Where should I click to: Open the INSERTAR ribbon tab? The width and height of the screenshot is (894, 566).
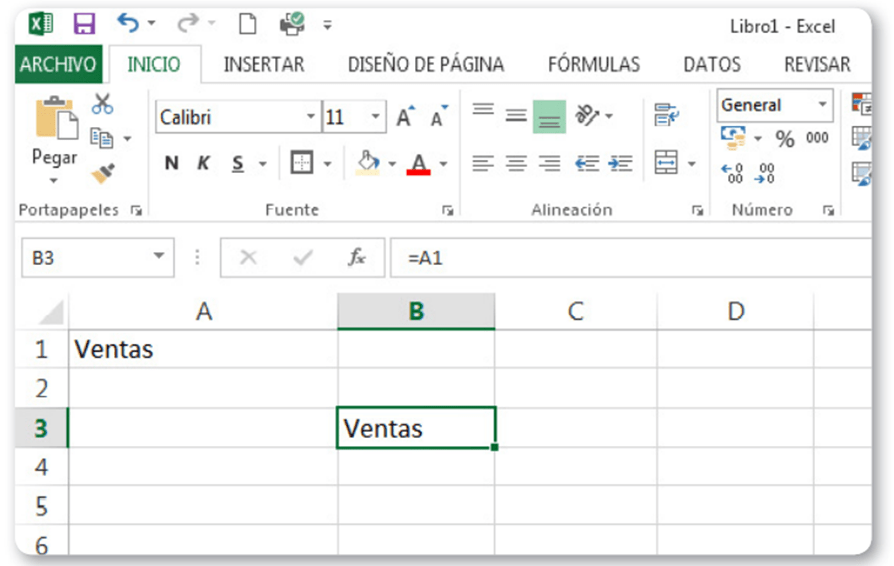pyautogui.click(x=264, y=64)
